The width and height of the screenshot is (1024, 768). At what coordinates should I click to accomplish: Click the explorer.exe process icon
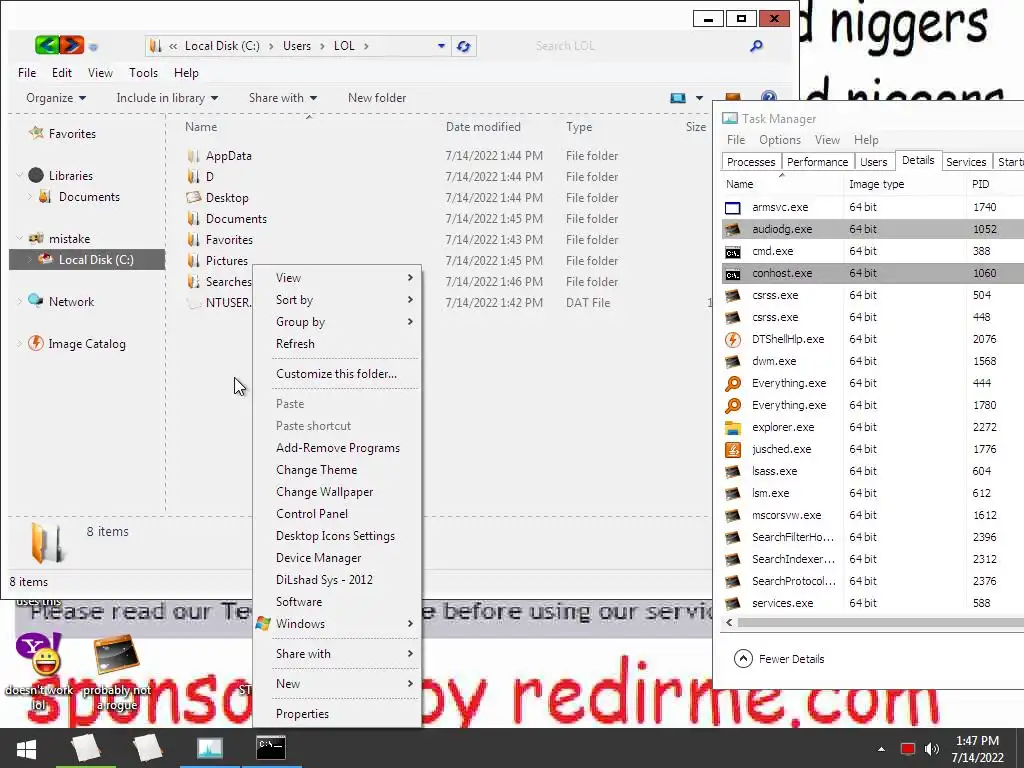(x=733, y=428)
